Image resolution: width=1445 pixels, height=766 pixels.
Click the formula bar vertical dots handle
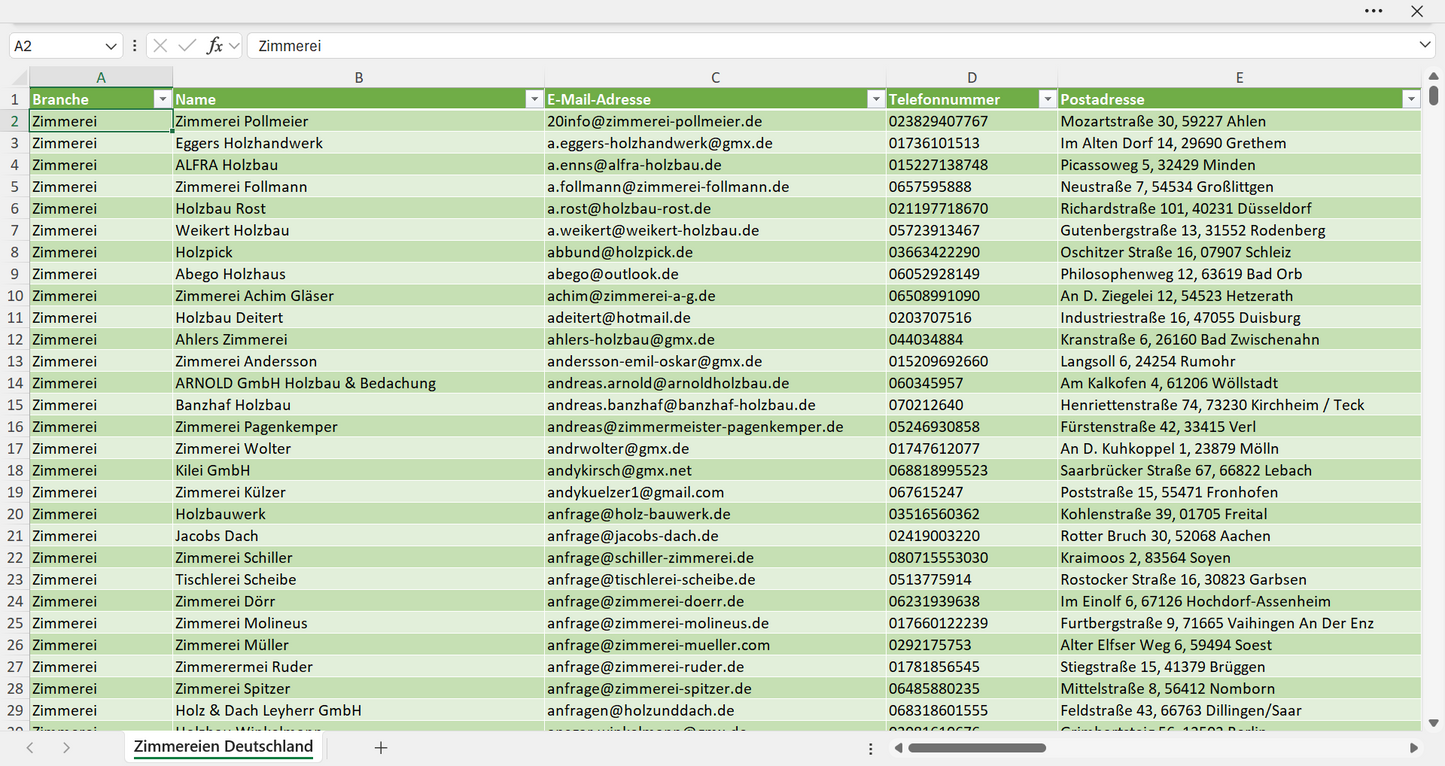click(135, 46)
